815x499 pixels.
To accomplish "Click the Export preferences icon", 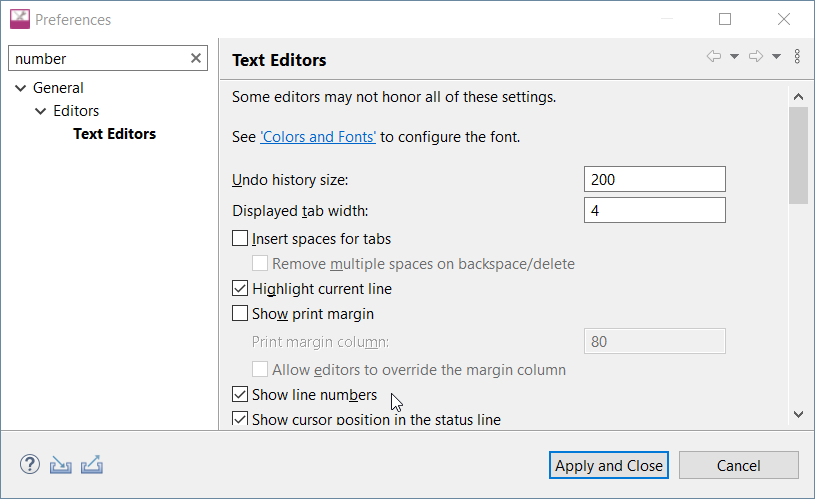I will pos(92,465).
